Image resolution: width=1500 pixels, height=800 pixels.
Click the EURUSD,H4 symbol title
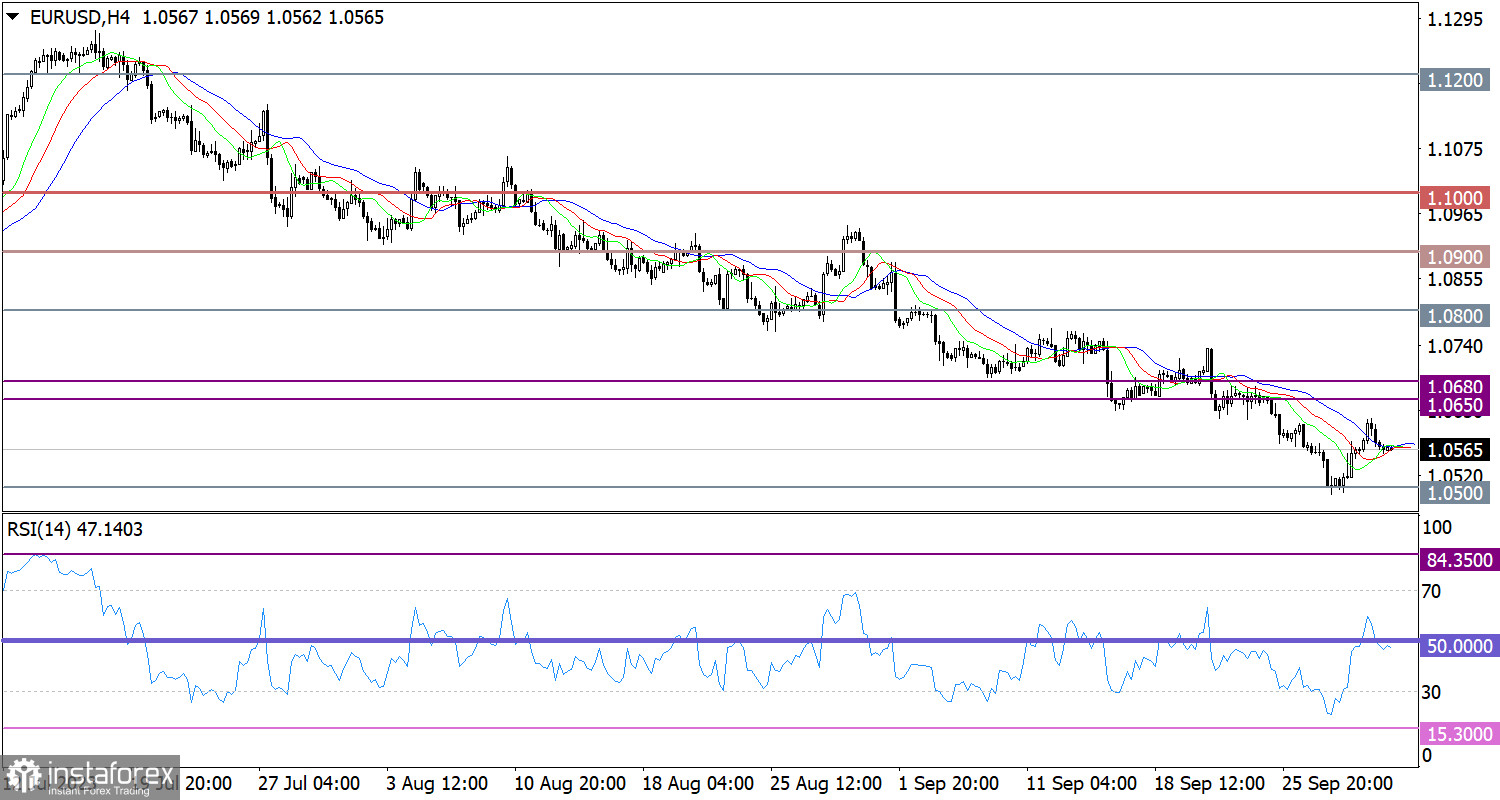click(81, 17)
